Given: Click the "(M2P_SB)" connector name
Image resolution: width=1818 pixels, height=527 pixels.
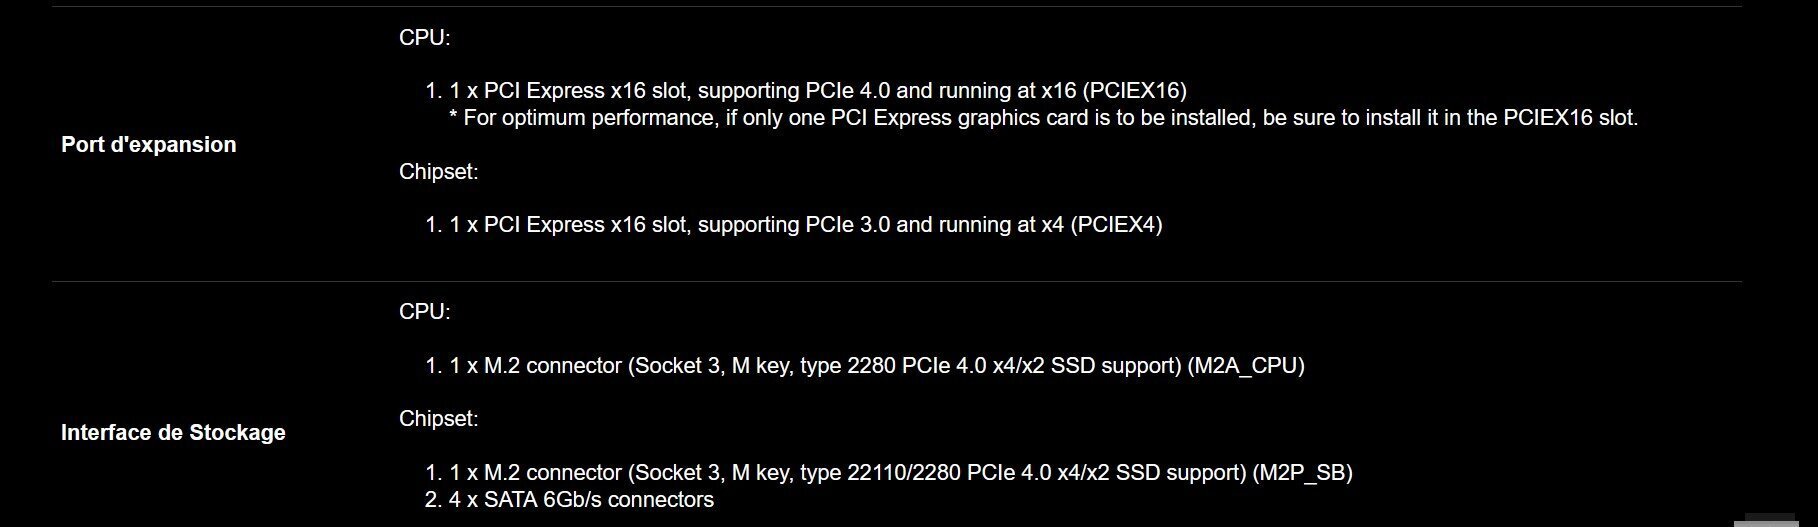Looking at the screenshot, I should [x=1302, y=472].
